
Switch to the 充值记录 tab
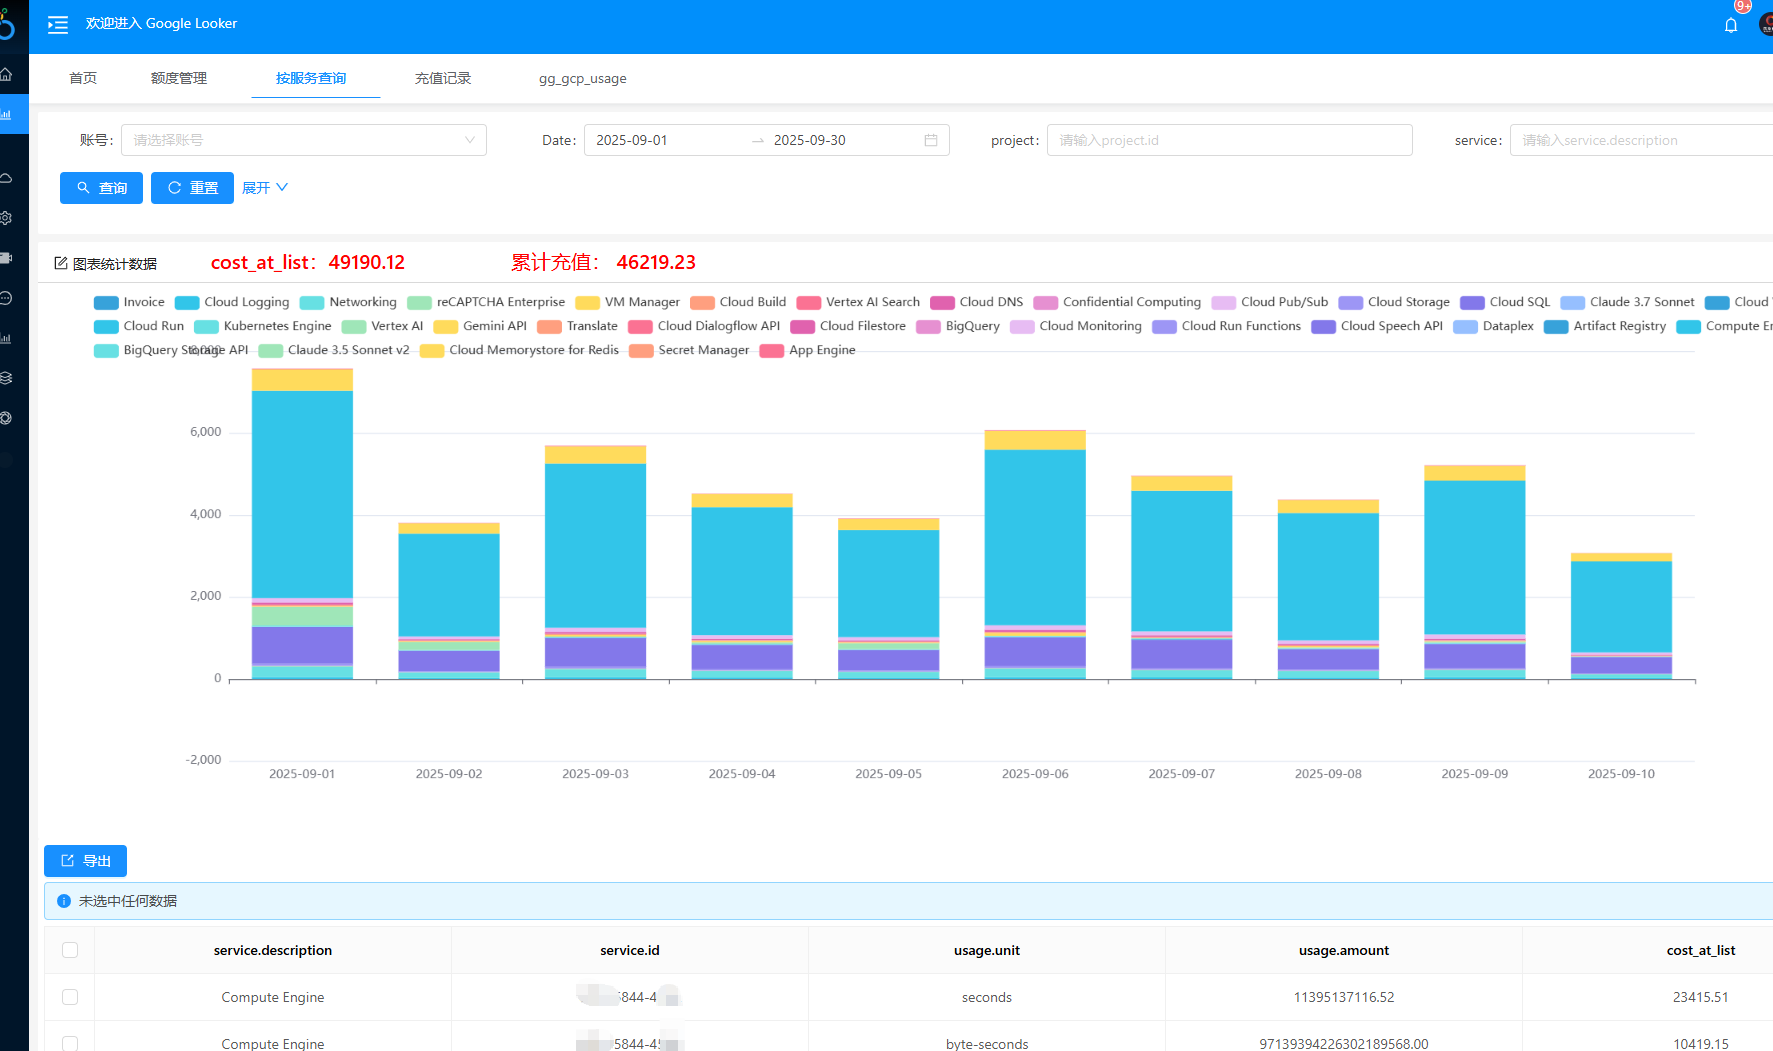(x=443, y=78)
